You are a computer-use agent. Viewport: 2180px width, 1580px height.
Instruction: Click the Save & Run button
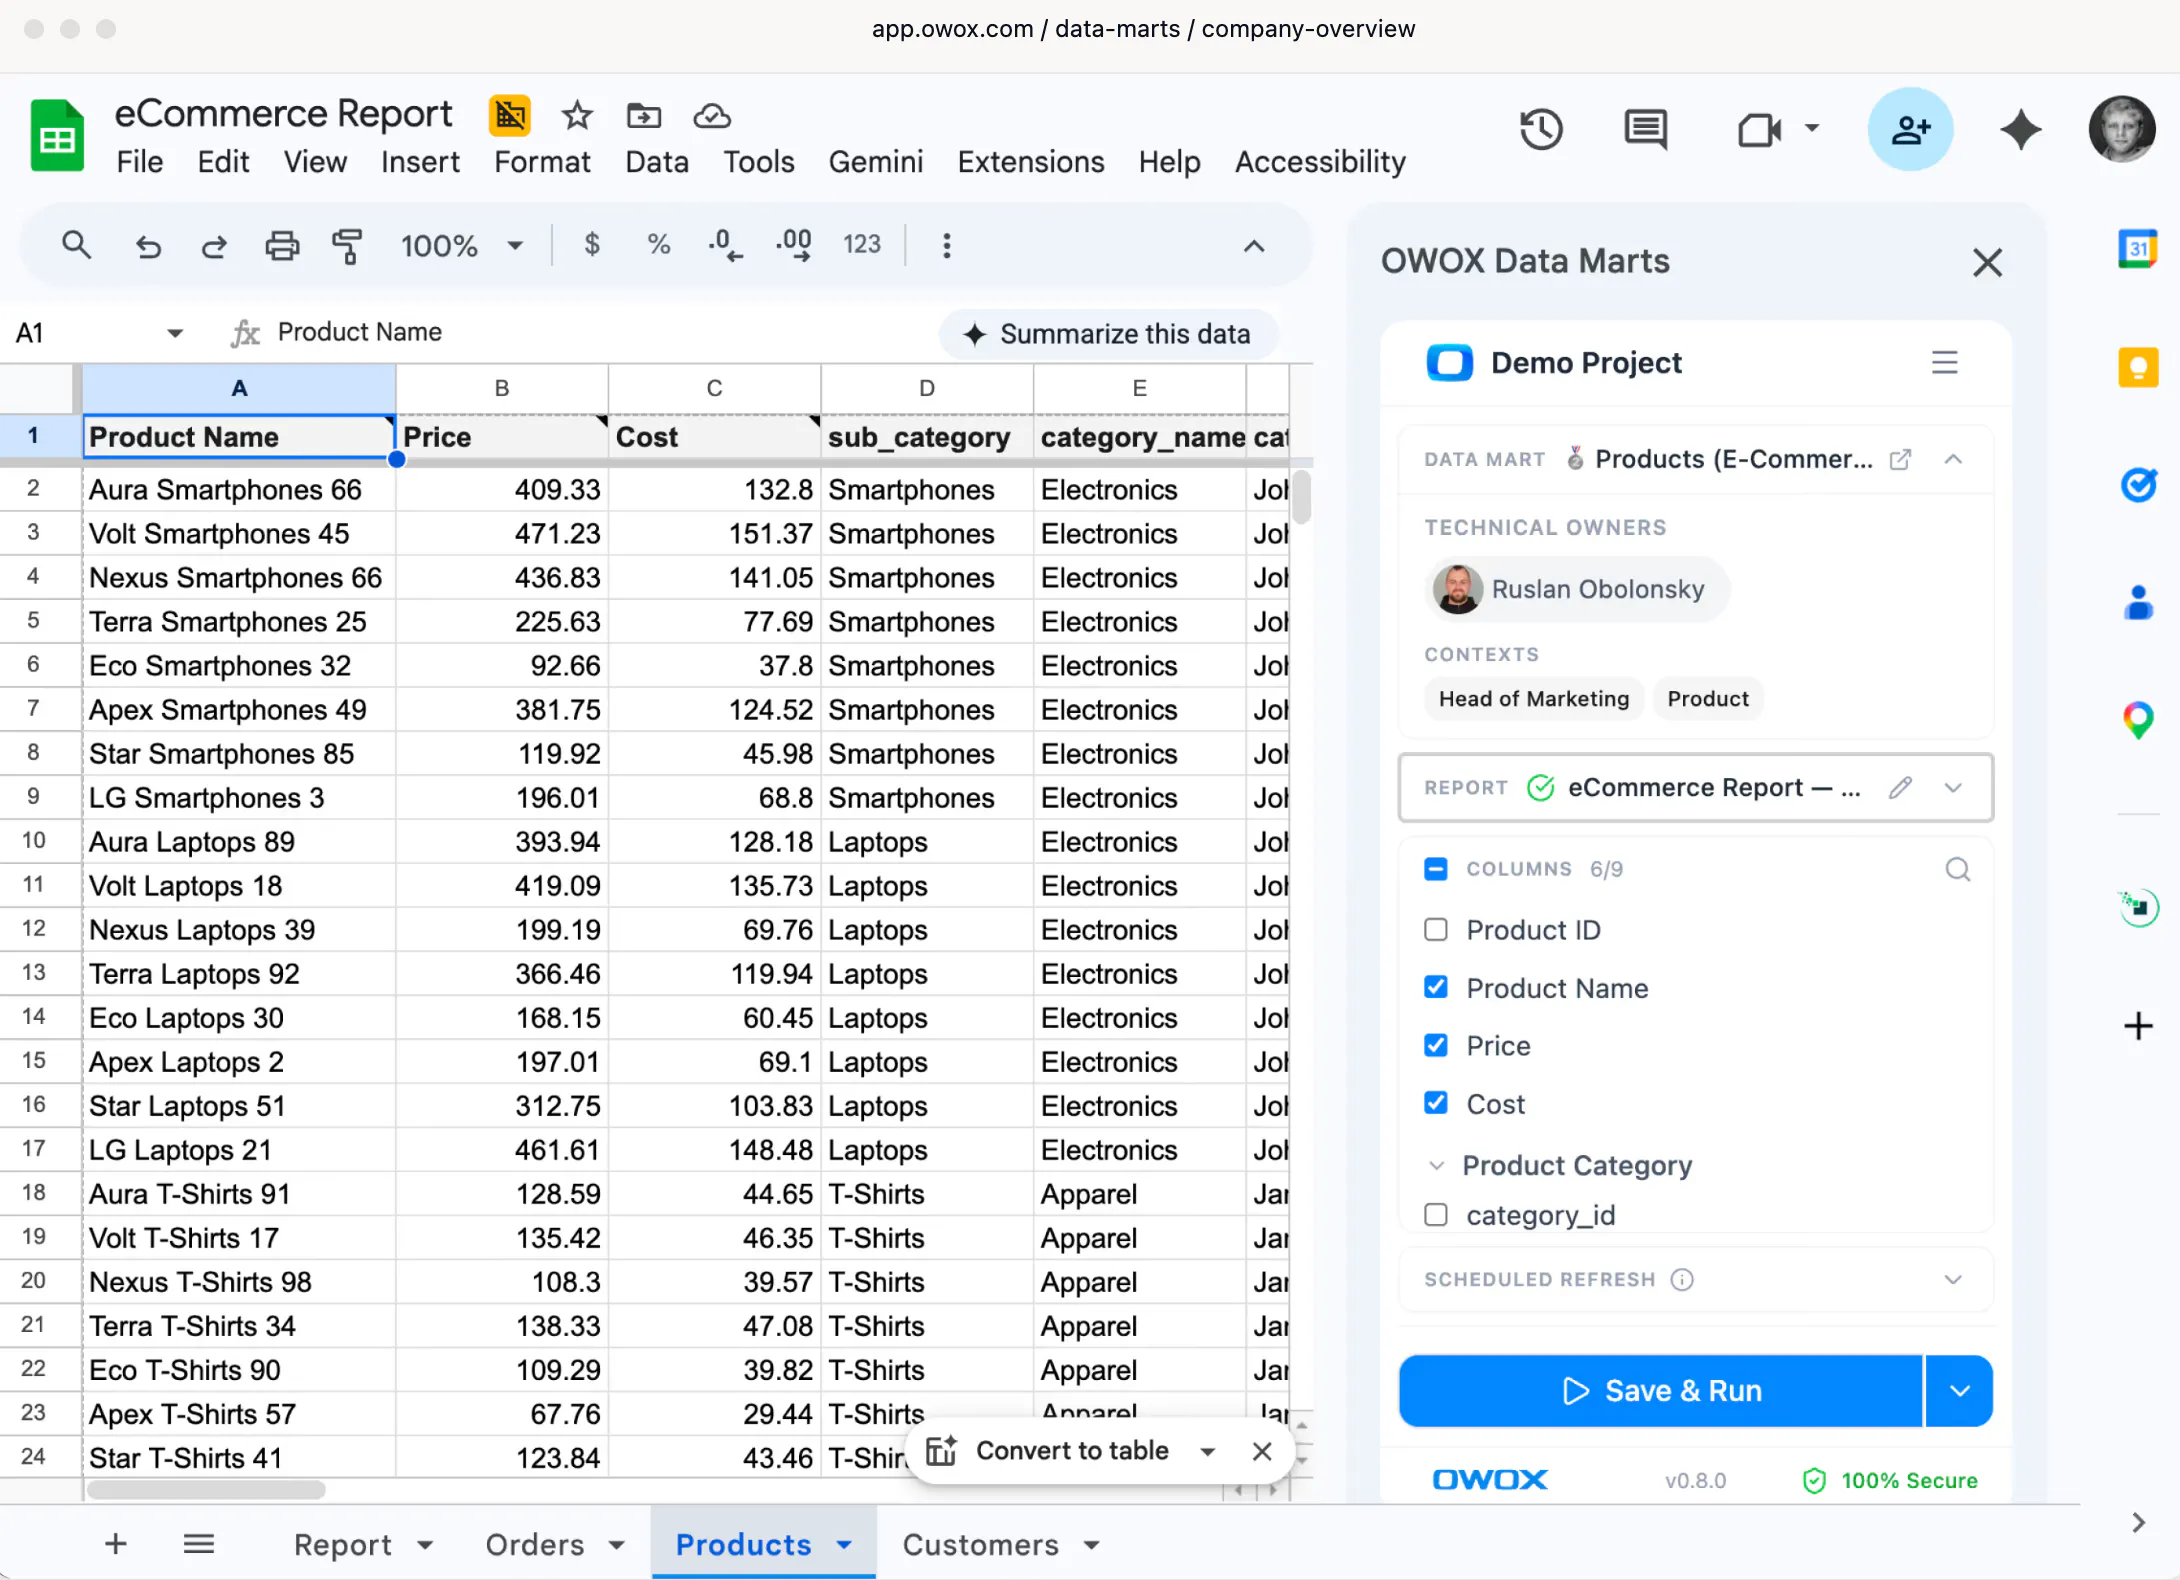(1661, 1391)
